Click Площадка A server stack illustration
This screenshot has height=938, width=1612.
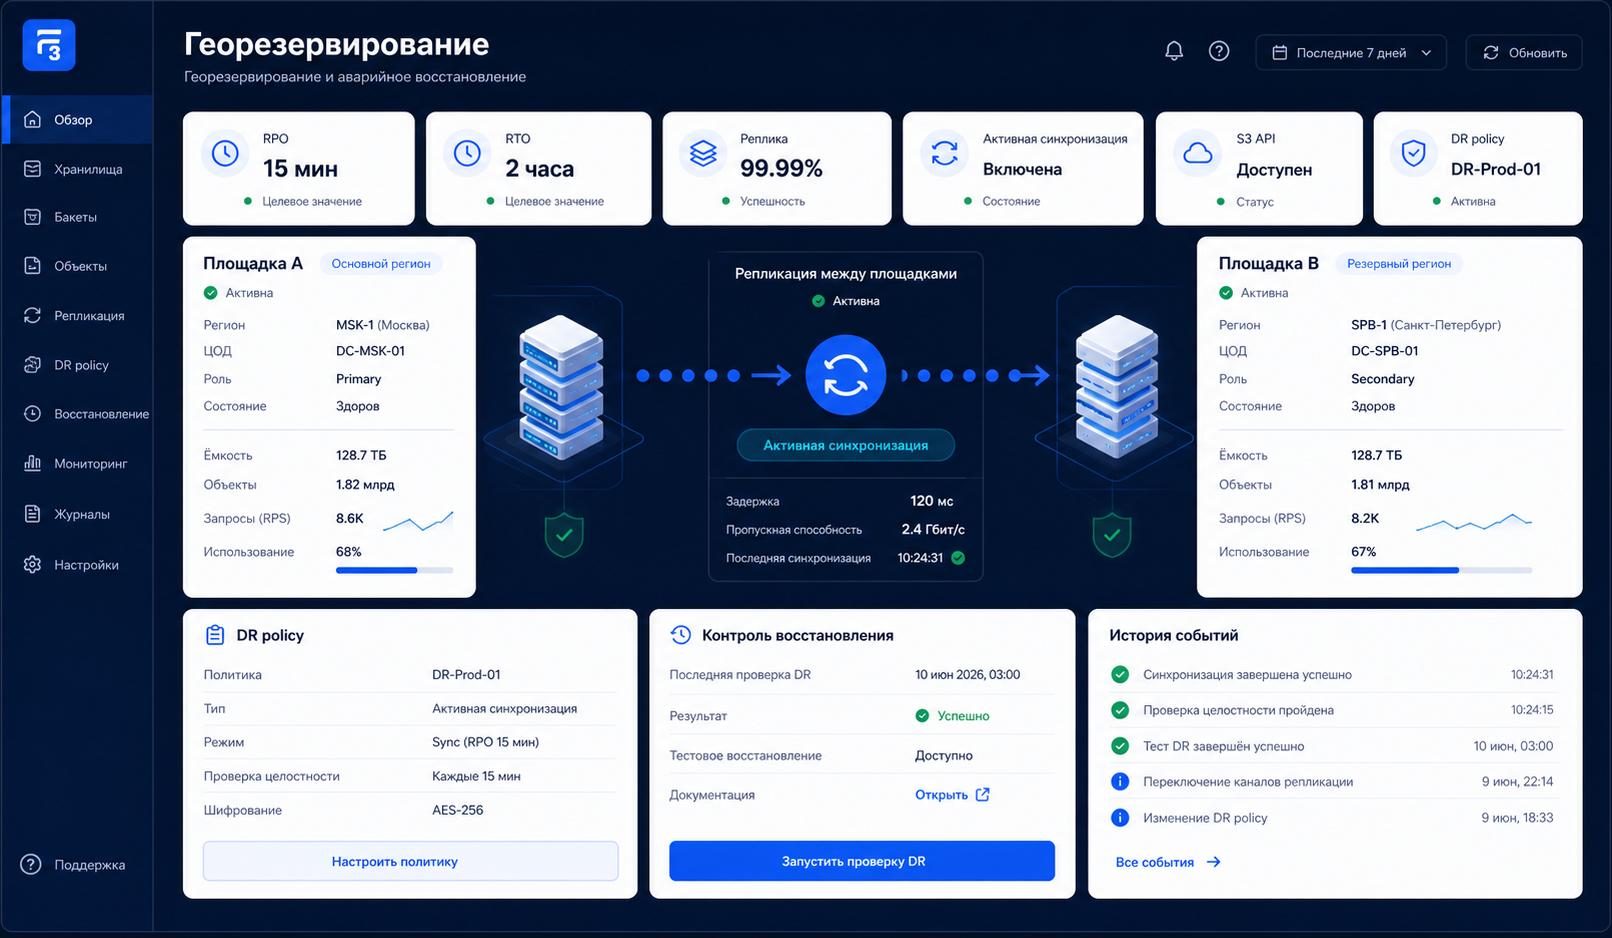click(x=561, y=388)
